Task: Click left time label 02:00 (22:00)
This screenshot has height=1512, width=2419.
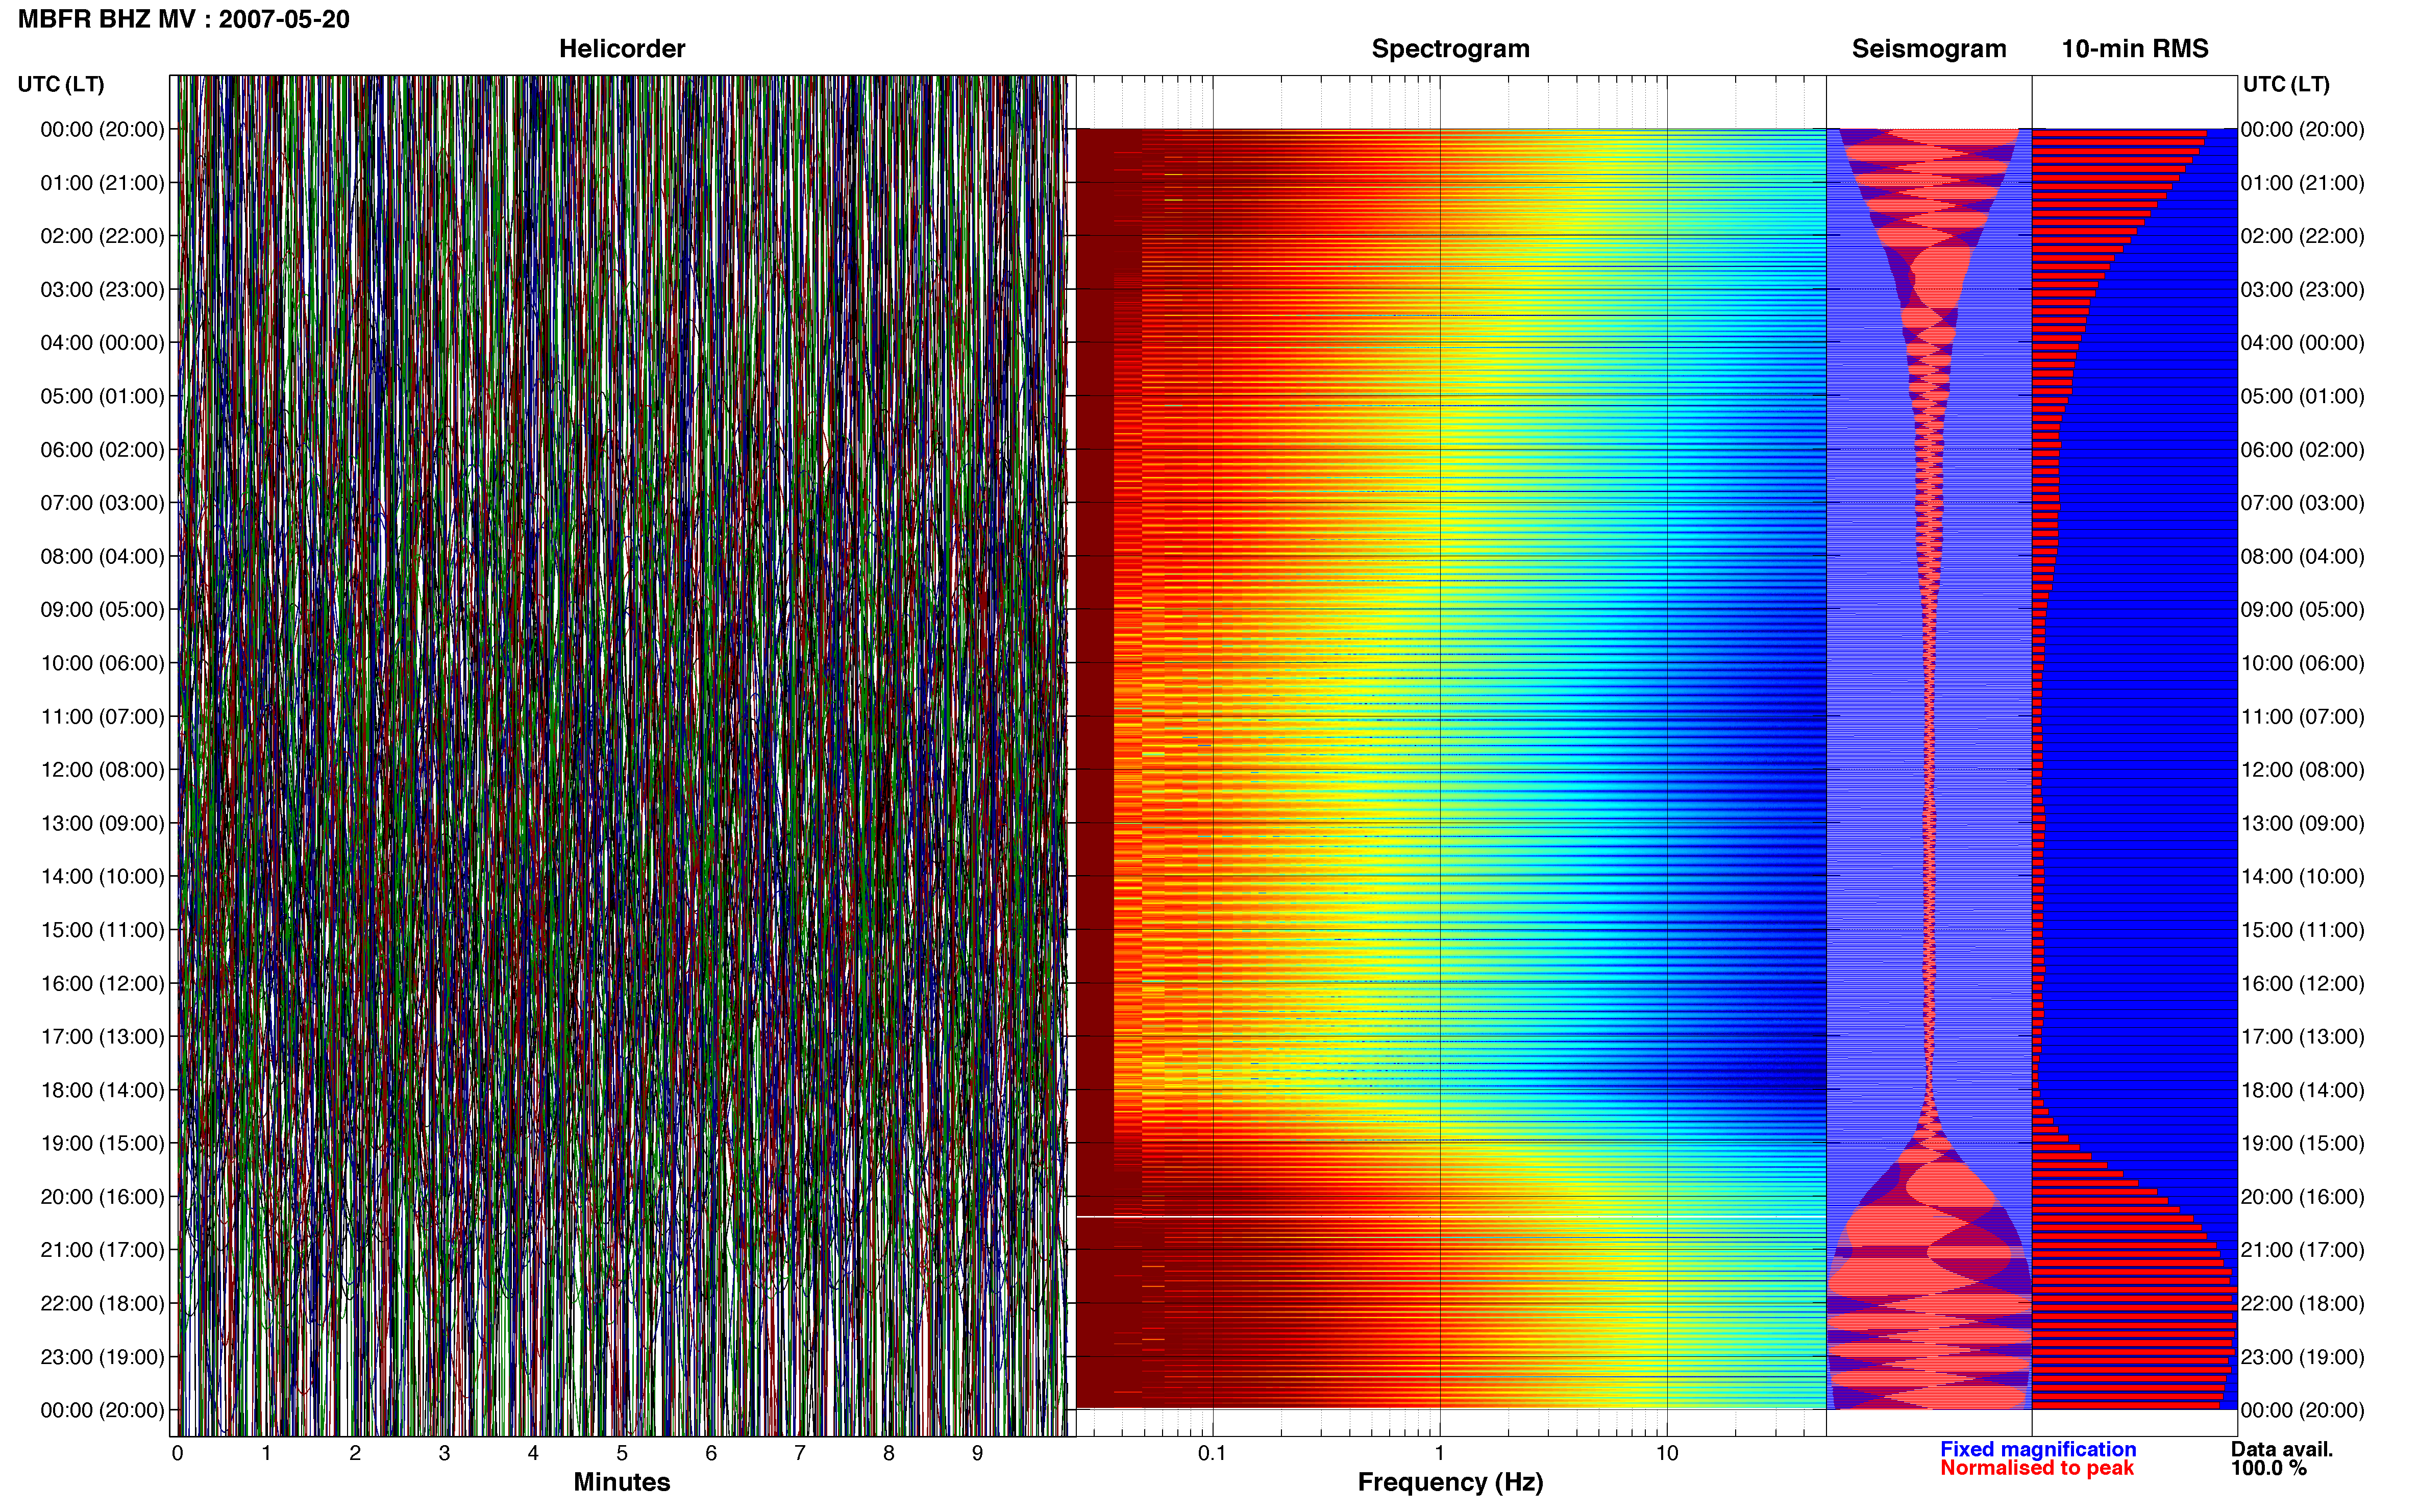Action: coord(102,236)
